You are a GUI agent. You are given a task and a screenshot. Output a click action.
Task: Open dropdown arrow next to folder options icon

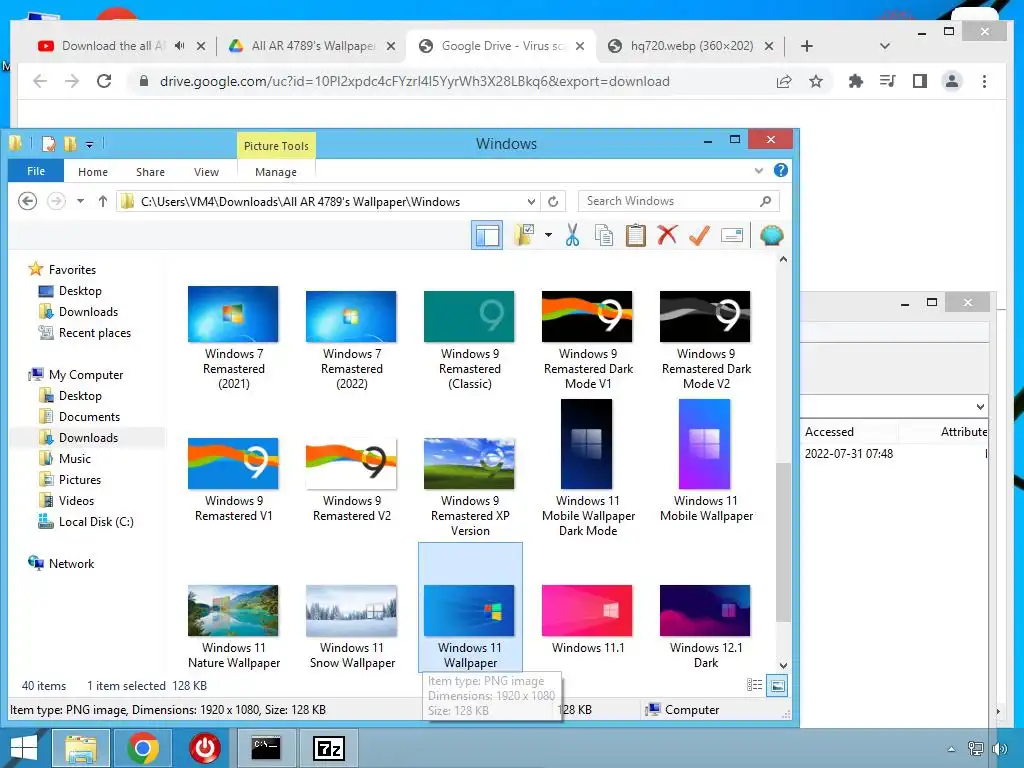548,235
